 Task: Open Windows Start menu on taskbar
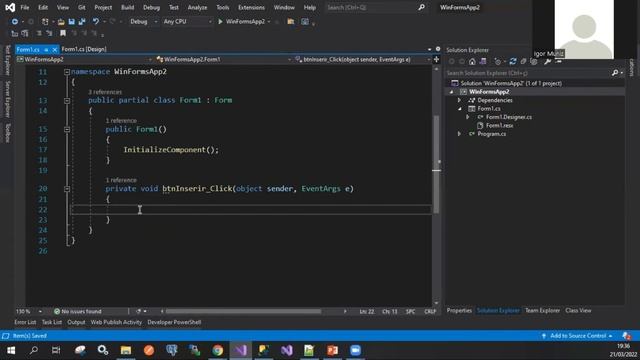pos(11,350)
